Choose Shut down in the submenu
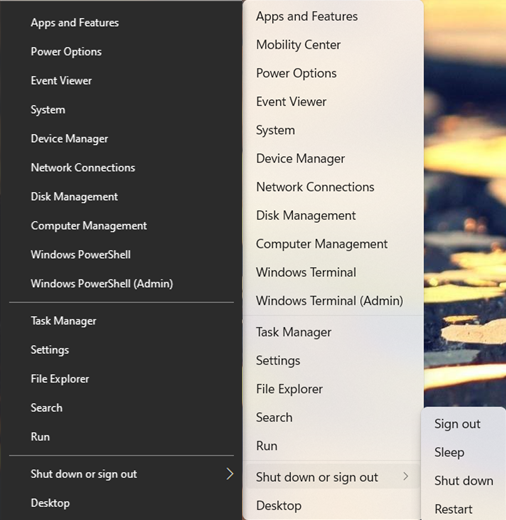The height and width of the screenshot is (520, 506). [464, 481]
